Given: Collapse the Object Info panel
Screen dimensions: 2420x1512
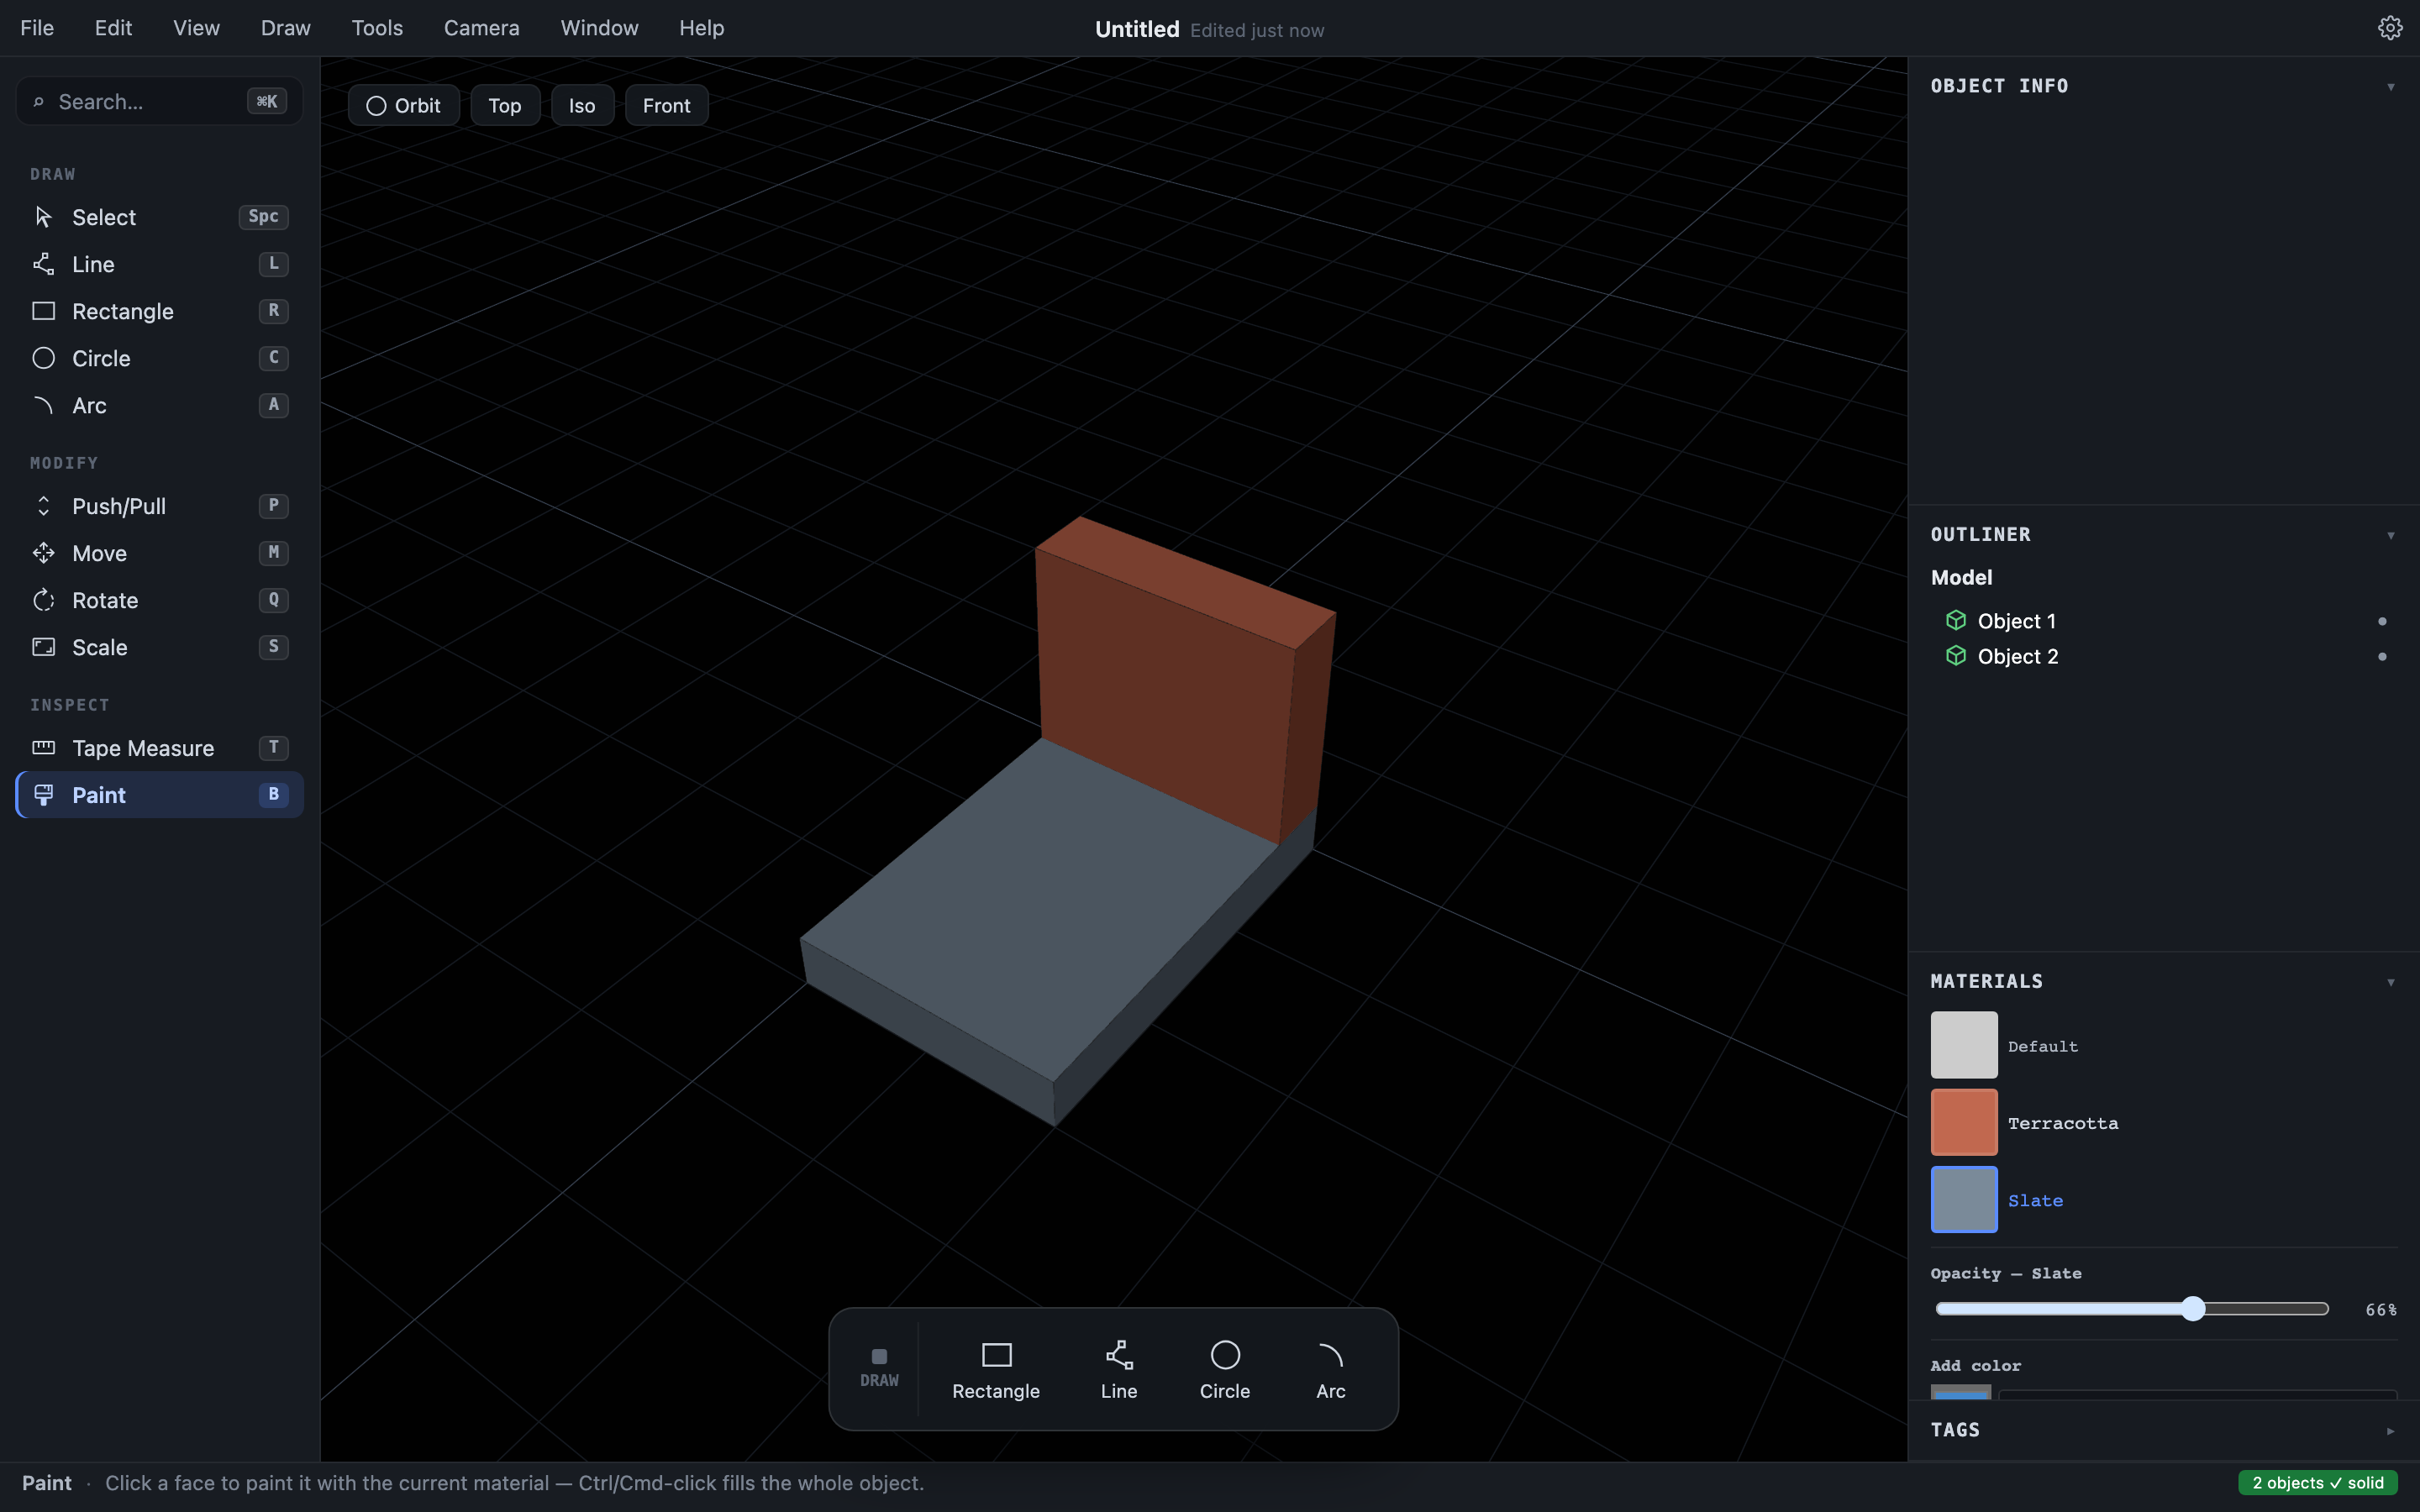Looking at the screenshot, I should (x=2391, y=87).
